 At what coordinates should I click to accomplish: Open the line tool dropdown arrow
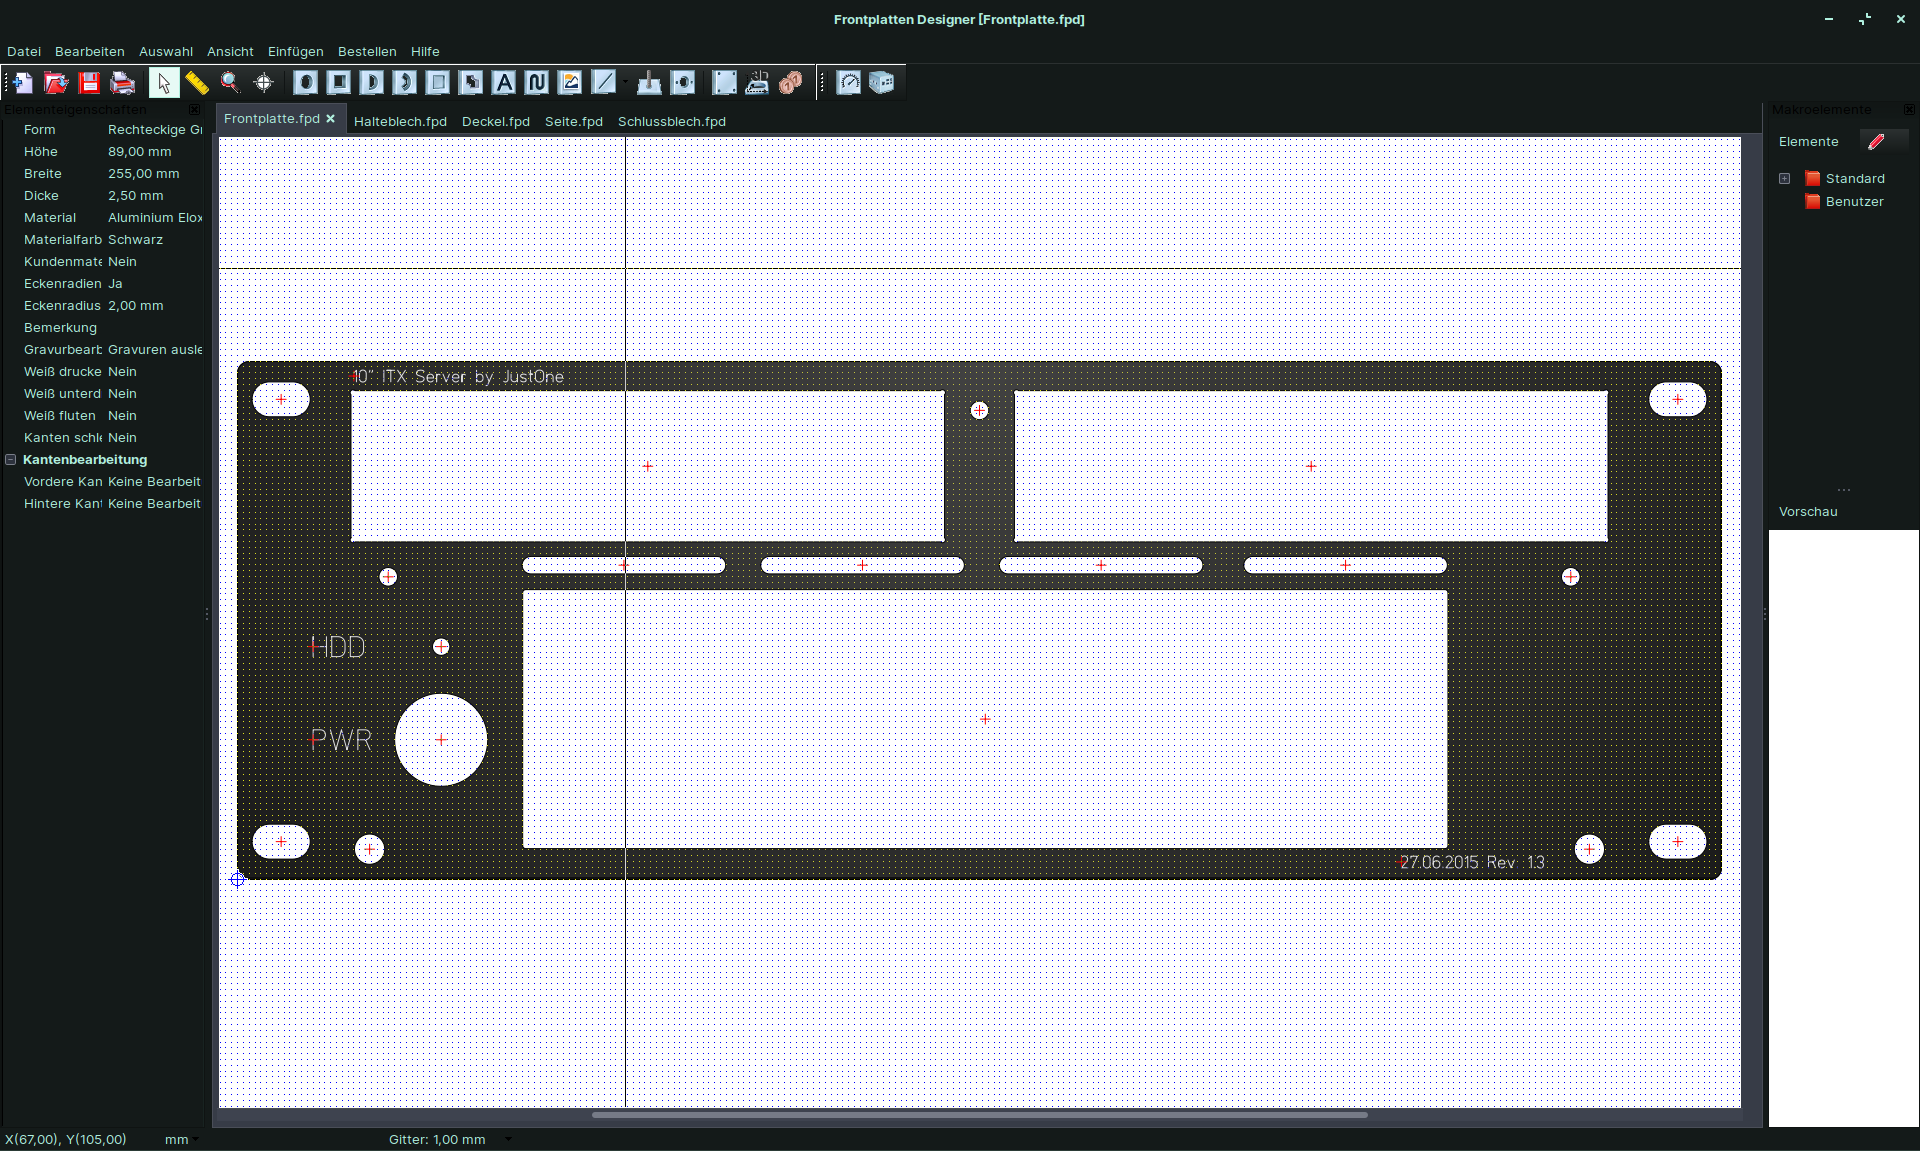pos(626,83)
